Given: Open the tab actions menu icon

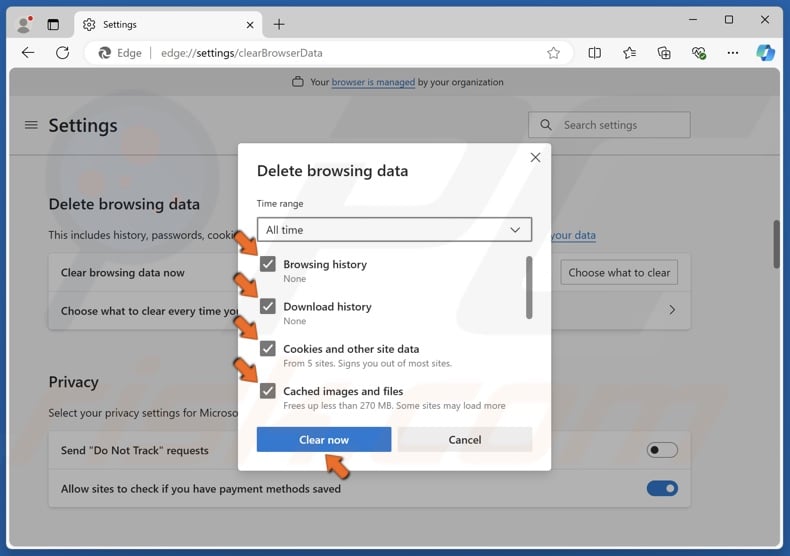Looking at the screenshot, I should click(x=53, y=24).
